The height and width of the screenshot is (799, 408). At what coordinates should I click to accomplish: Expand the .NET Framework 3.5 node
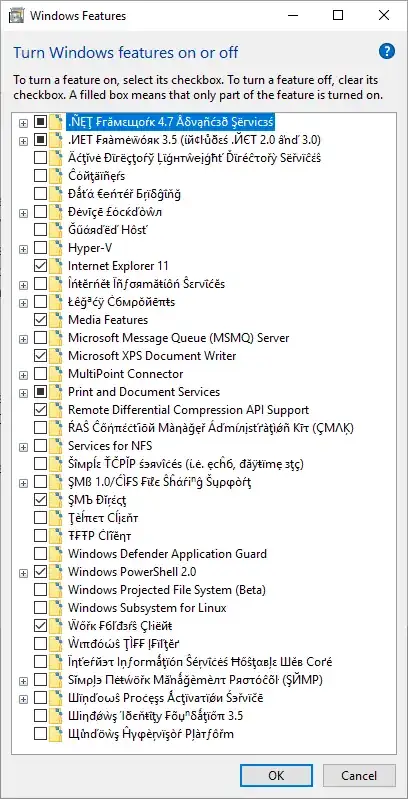click(23, 141)
